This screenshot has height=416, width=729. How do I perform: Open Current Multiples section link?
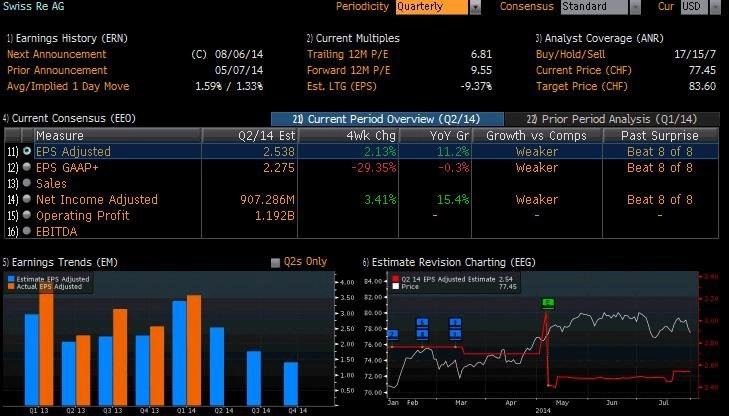click(x=353, y=38)
